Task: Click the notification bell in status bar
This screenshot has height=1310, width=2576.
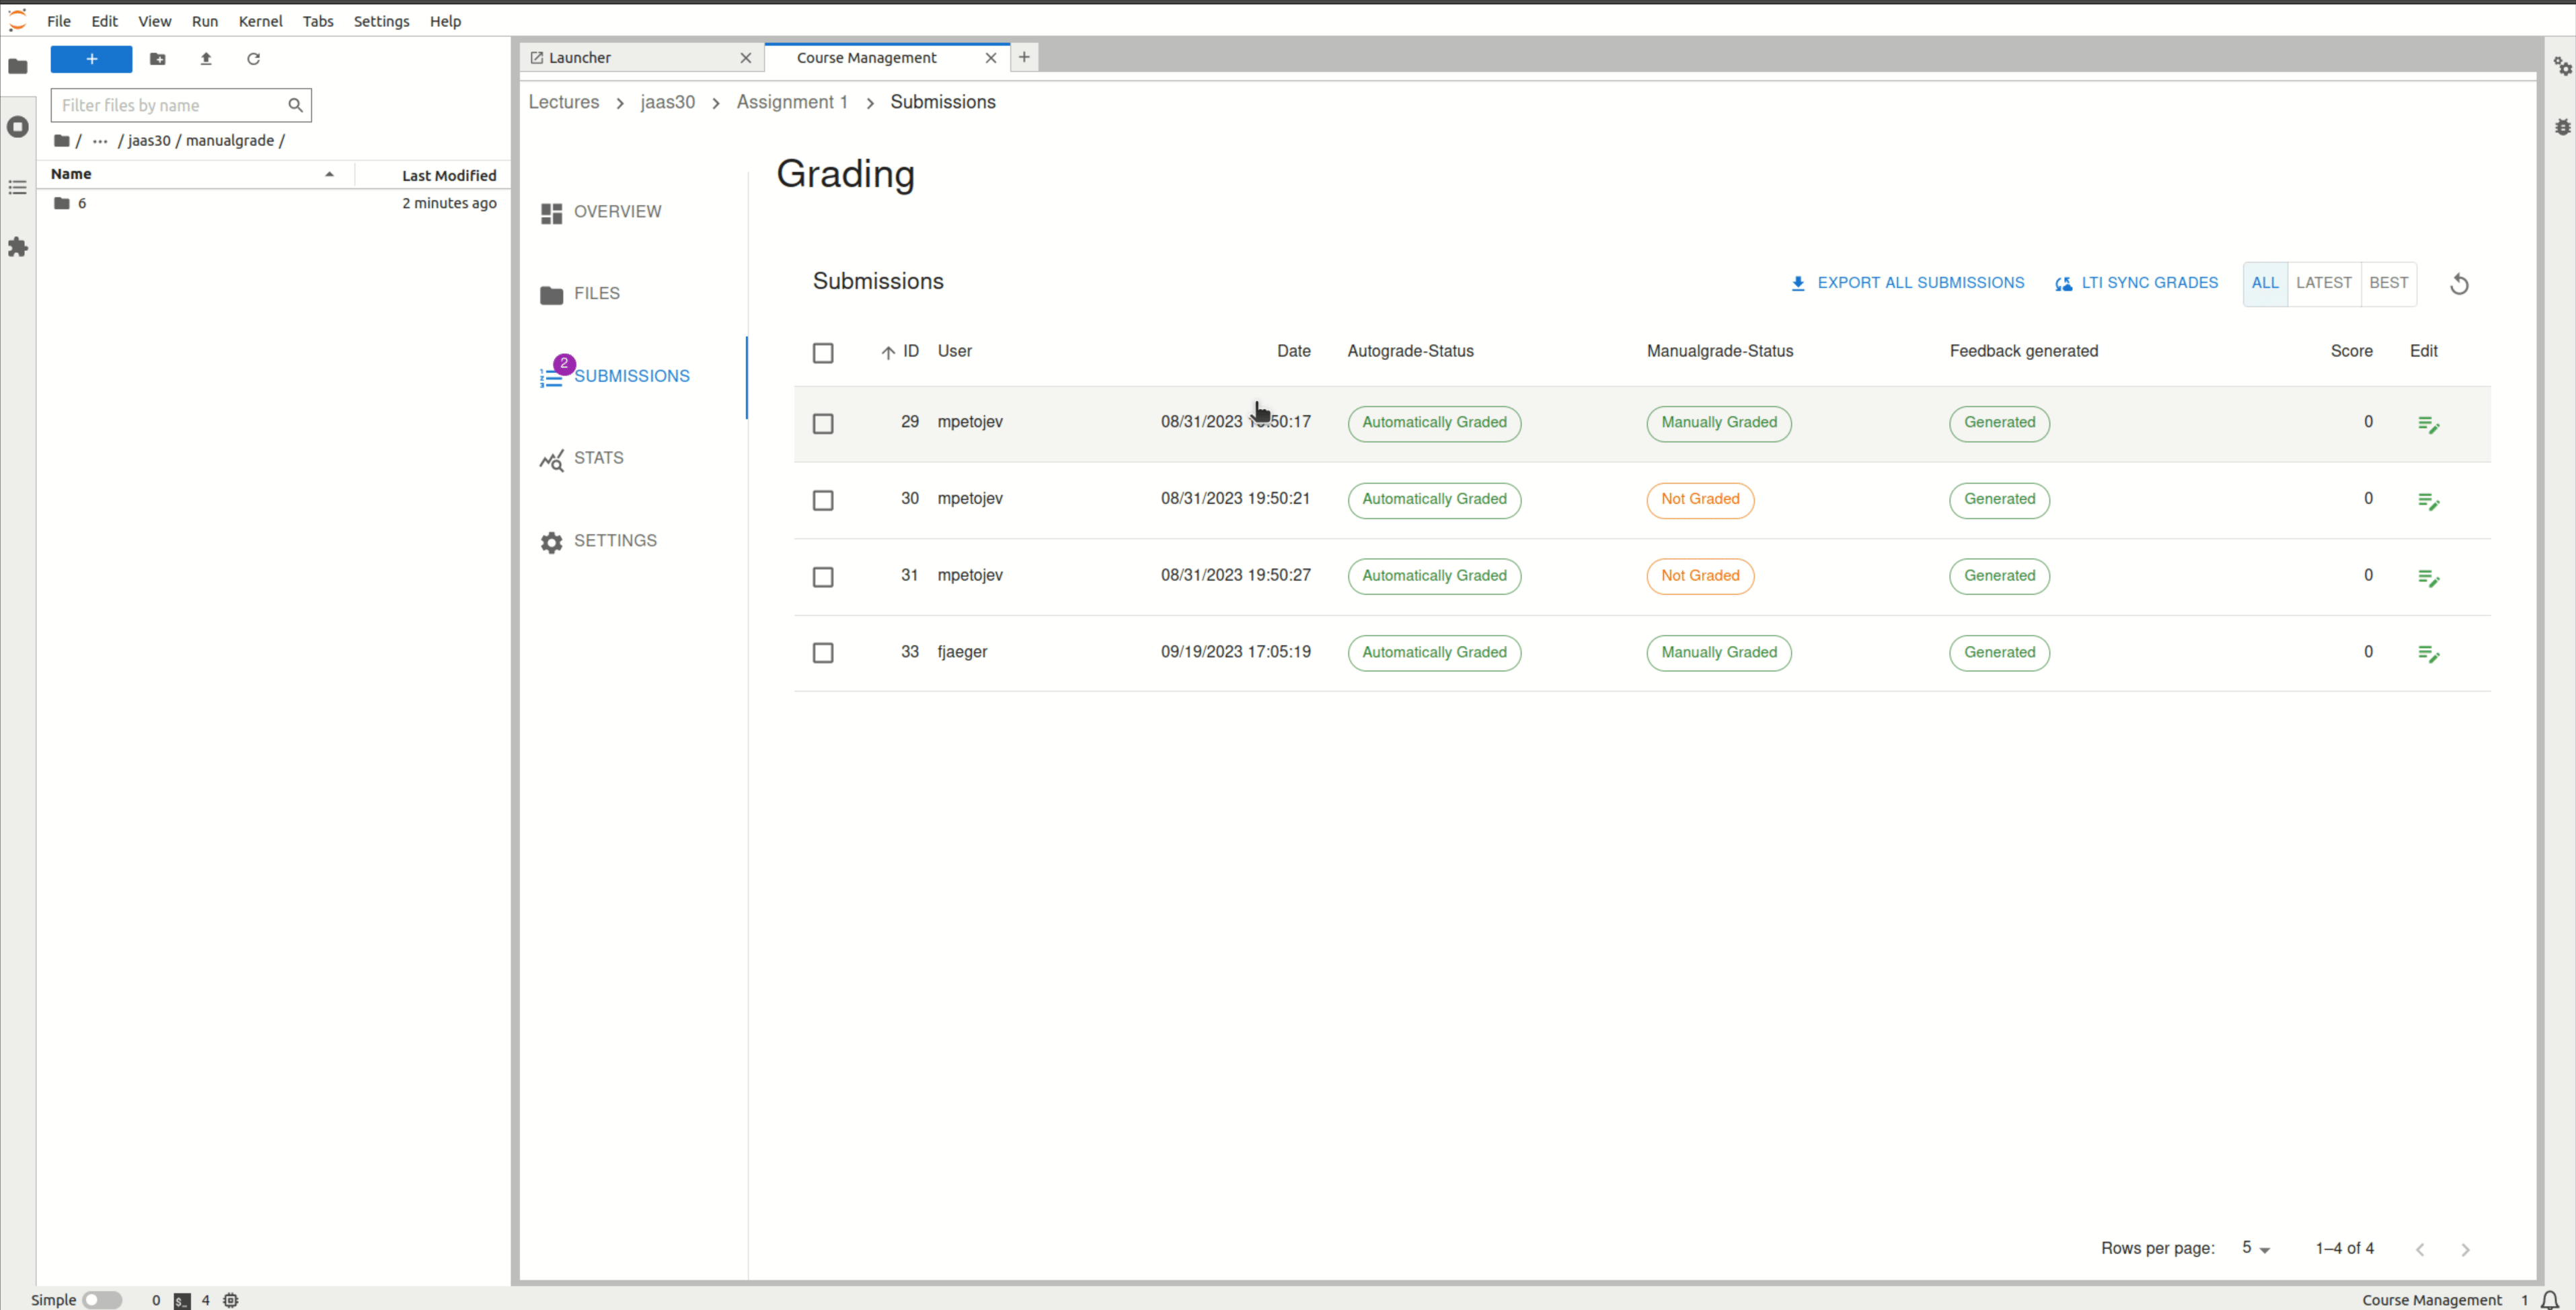Action: [2549, 1299]
